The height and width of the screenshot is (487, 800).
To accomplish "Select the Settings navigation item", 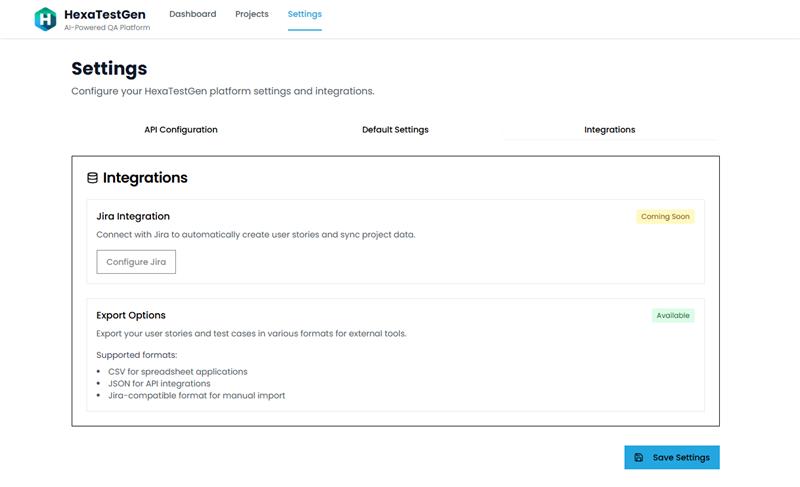I will 304,15.
